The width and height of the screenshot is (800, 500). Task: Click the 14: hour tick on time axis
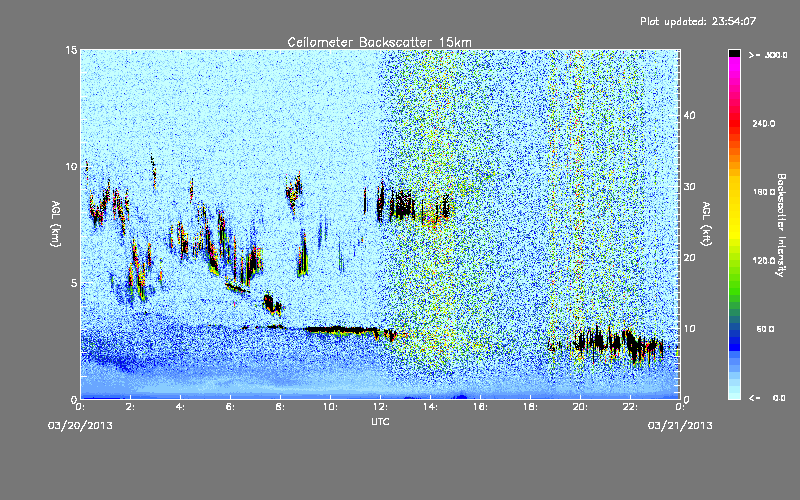[x=431, y=407]
